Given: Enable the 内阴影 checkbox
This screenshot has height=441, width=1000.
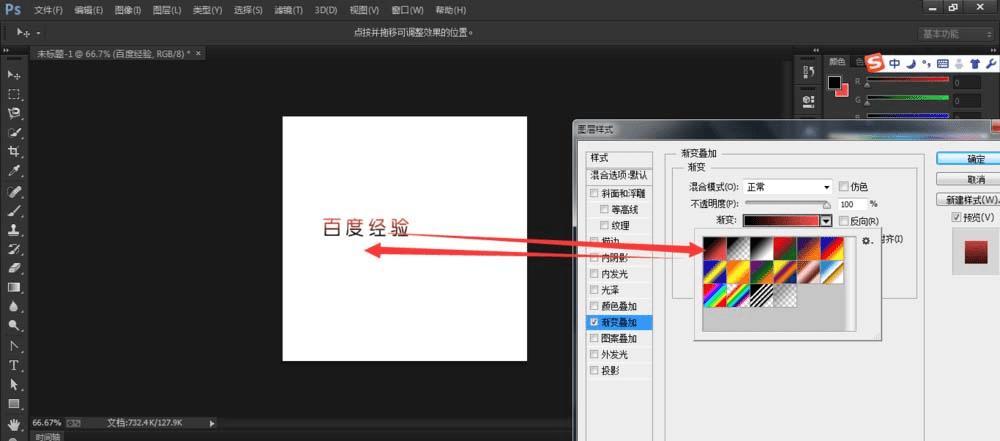Looking at the screenshot, I should (x=594, y=258).
